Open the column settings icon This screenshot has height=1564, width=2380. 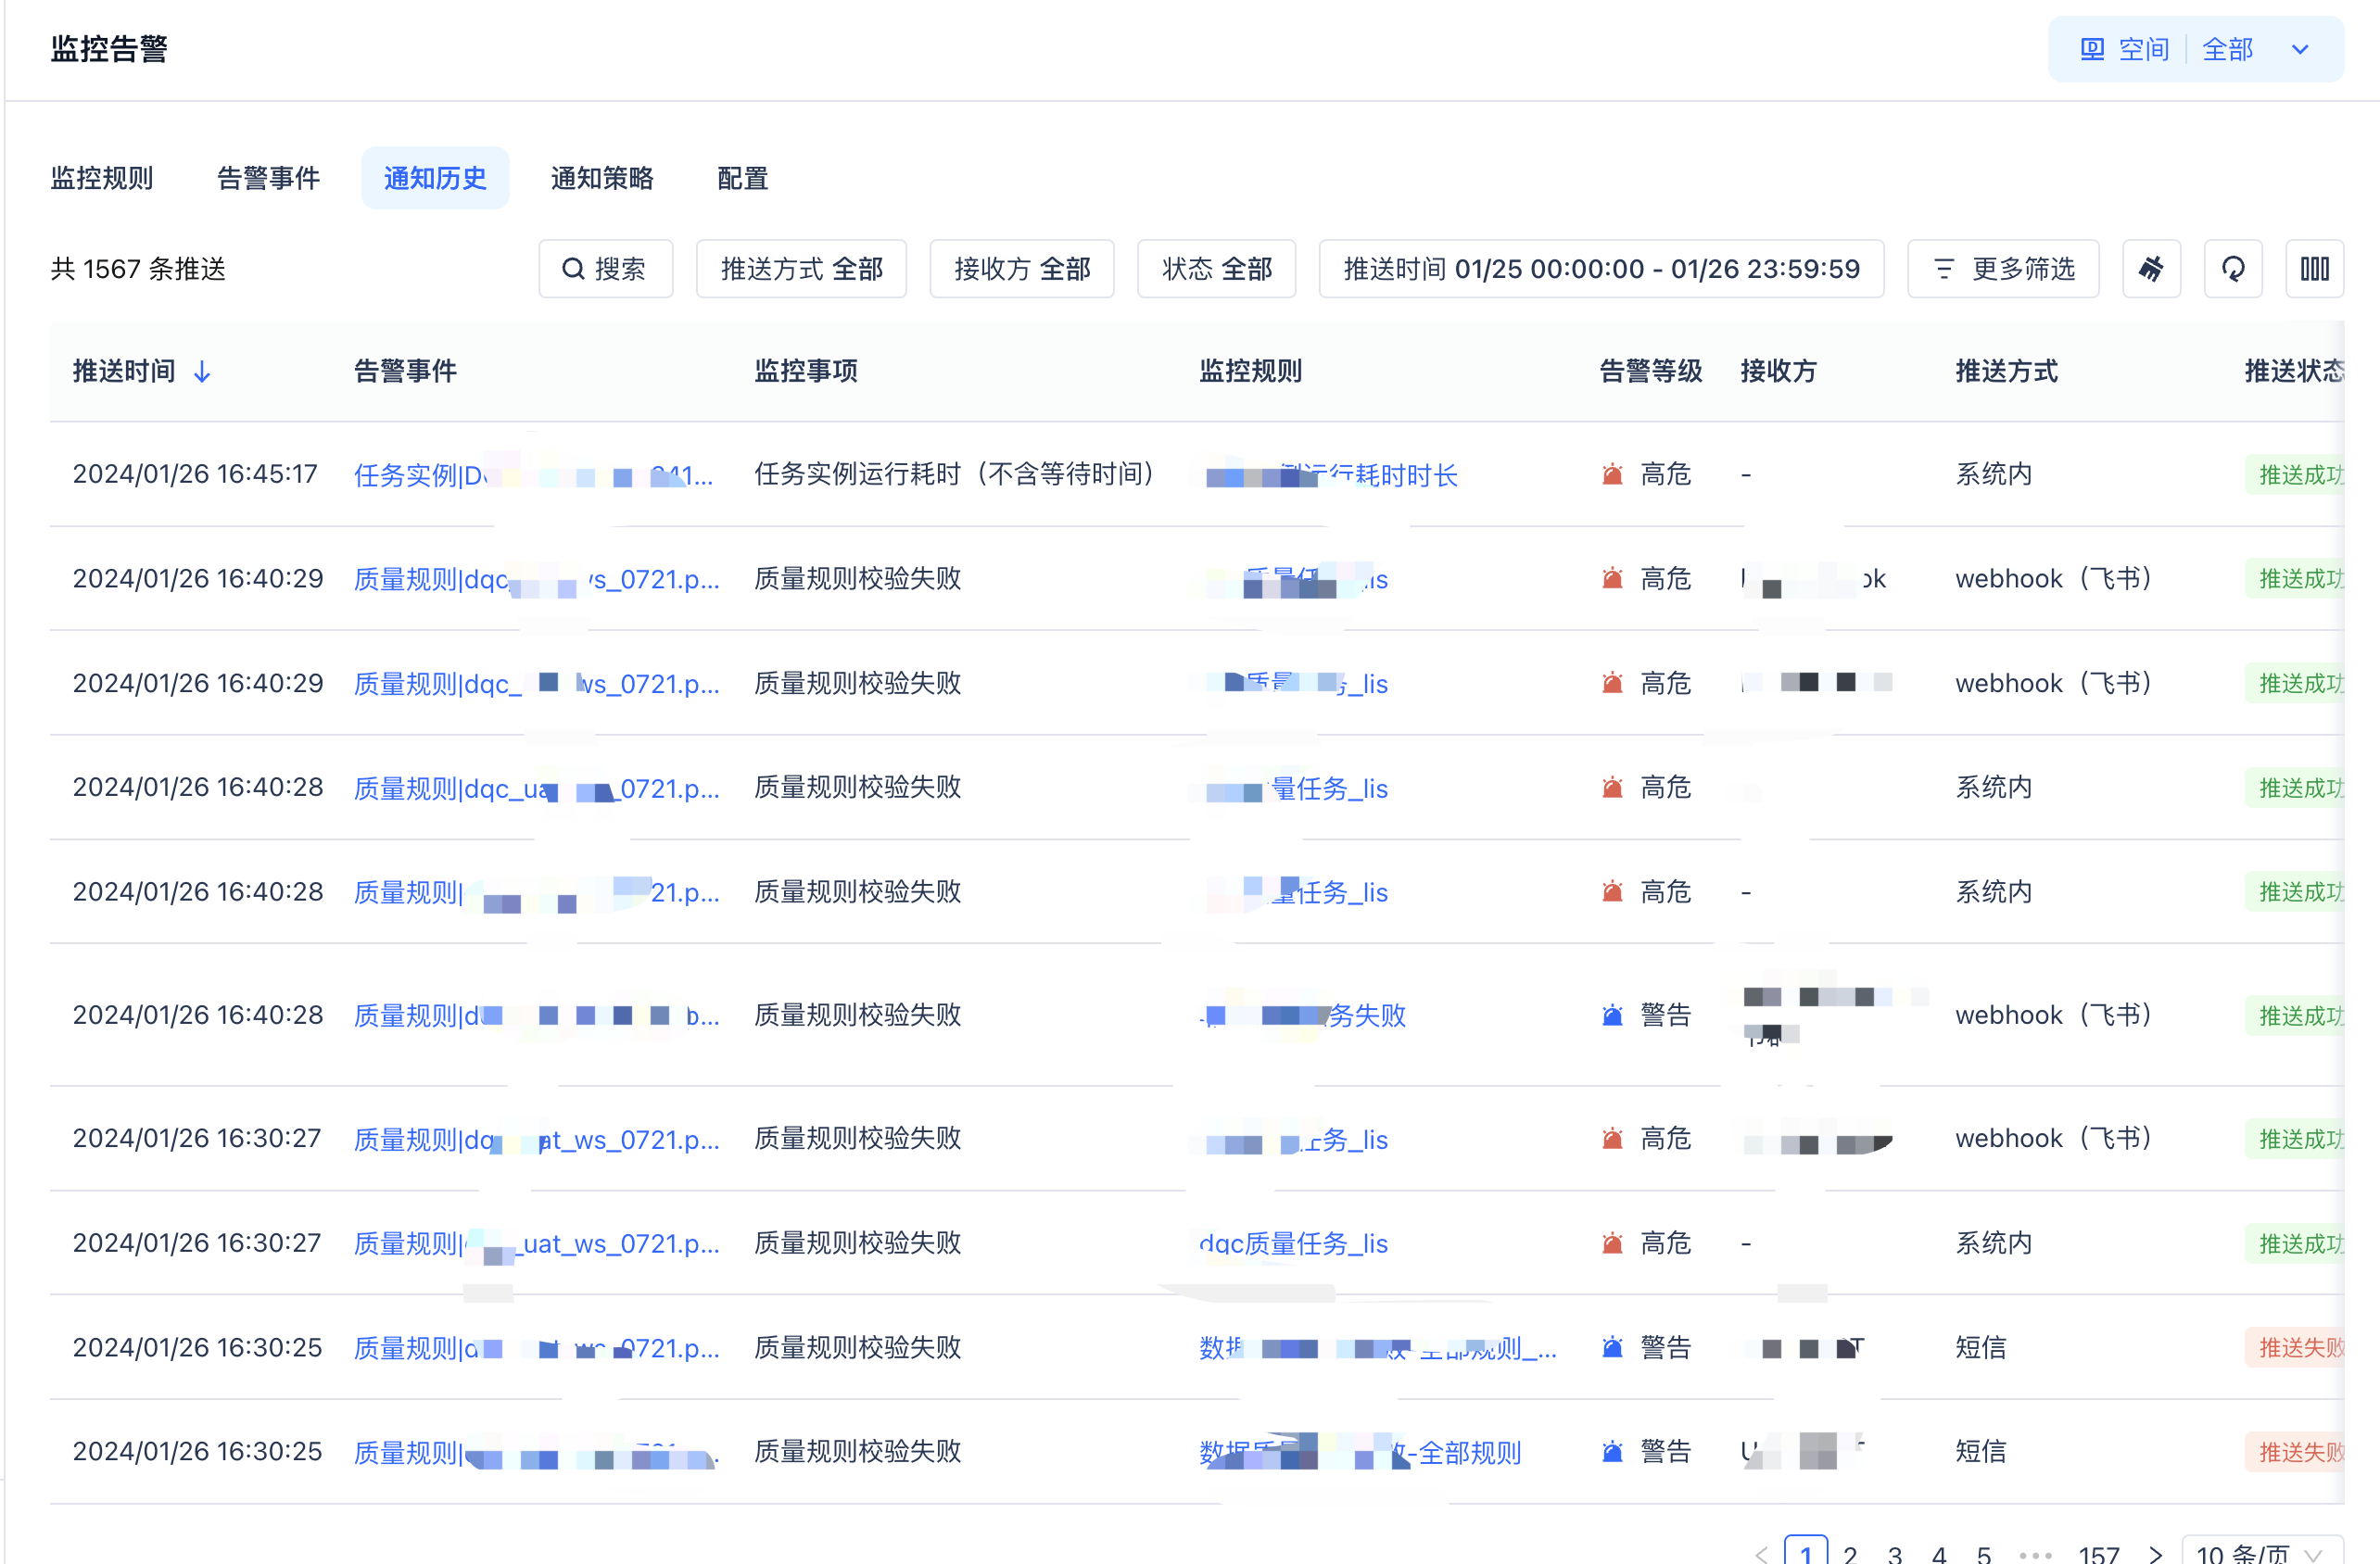pyautogui.click(x=2313, y=269)
